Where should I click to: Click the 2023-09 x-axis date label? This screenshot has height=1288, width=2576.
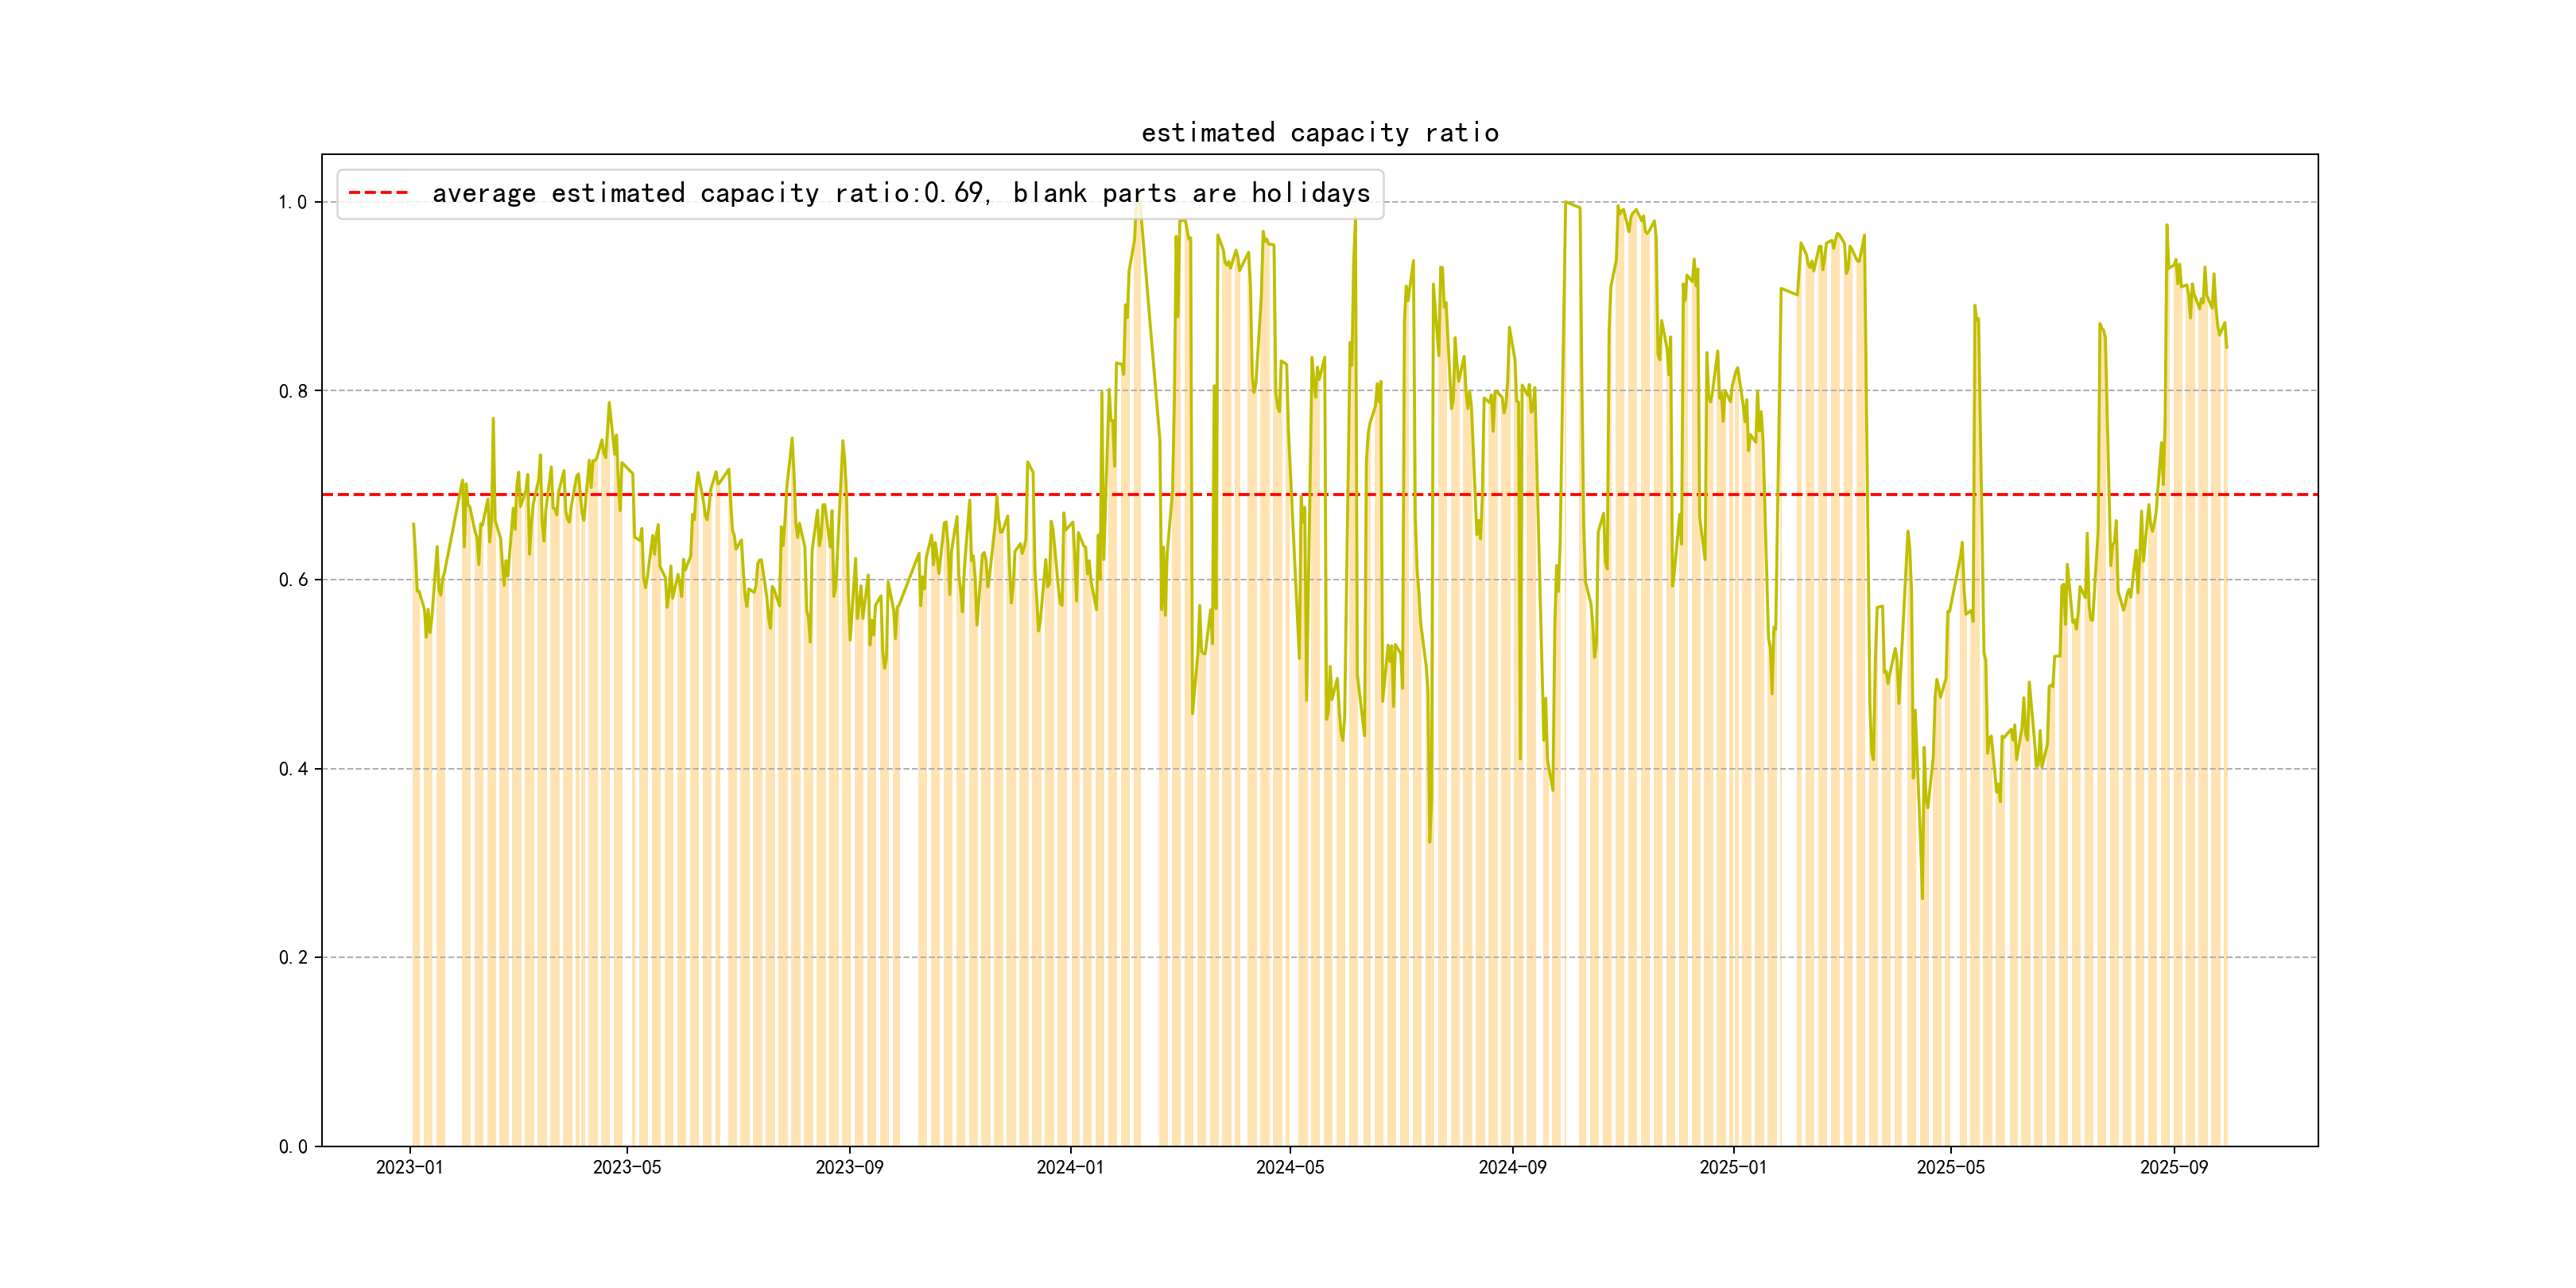point(849,1167)
